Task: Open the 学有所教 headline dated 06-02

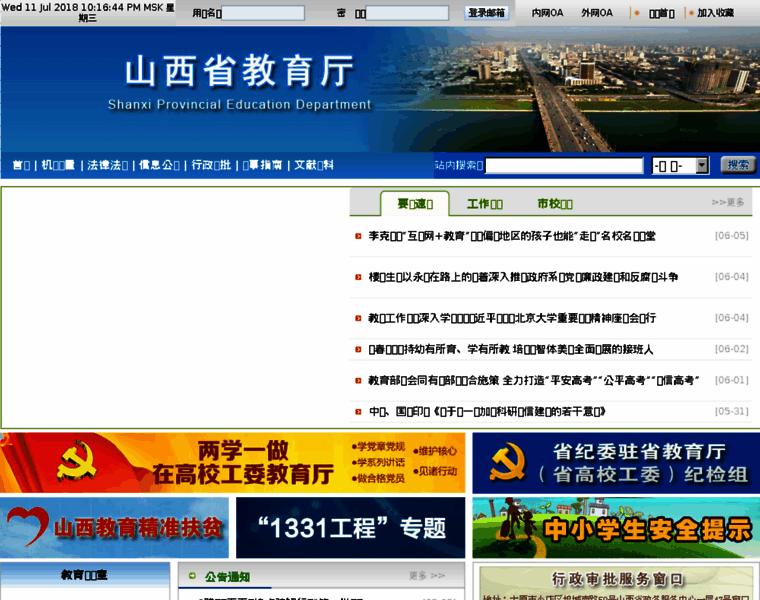Action: pyautogui.click(x=511, y=349)
